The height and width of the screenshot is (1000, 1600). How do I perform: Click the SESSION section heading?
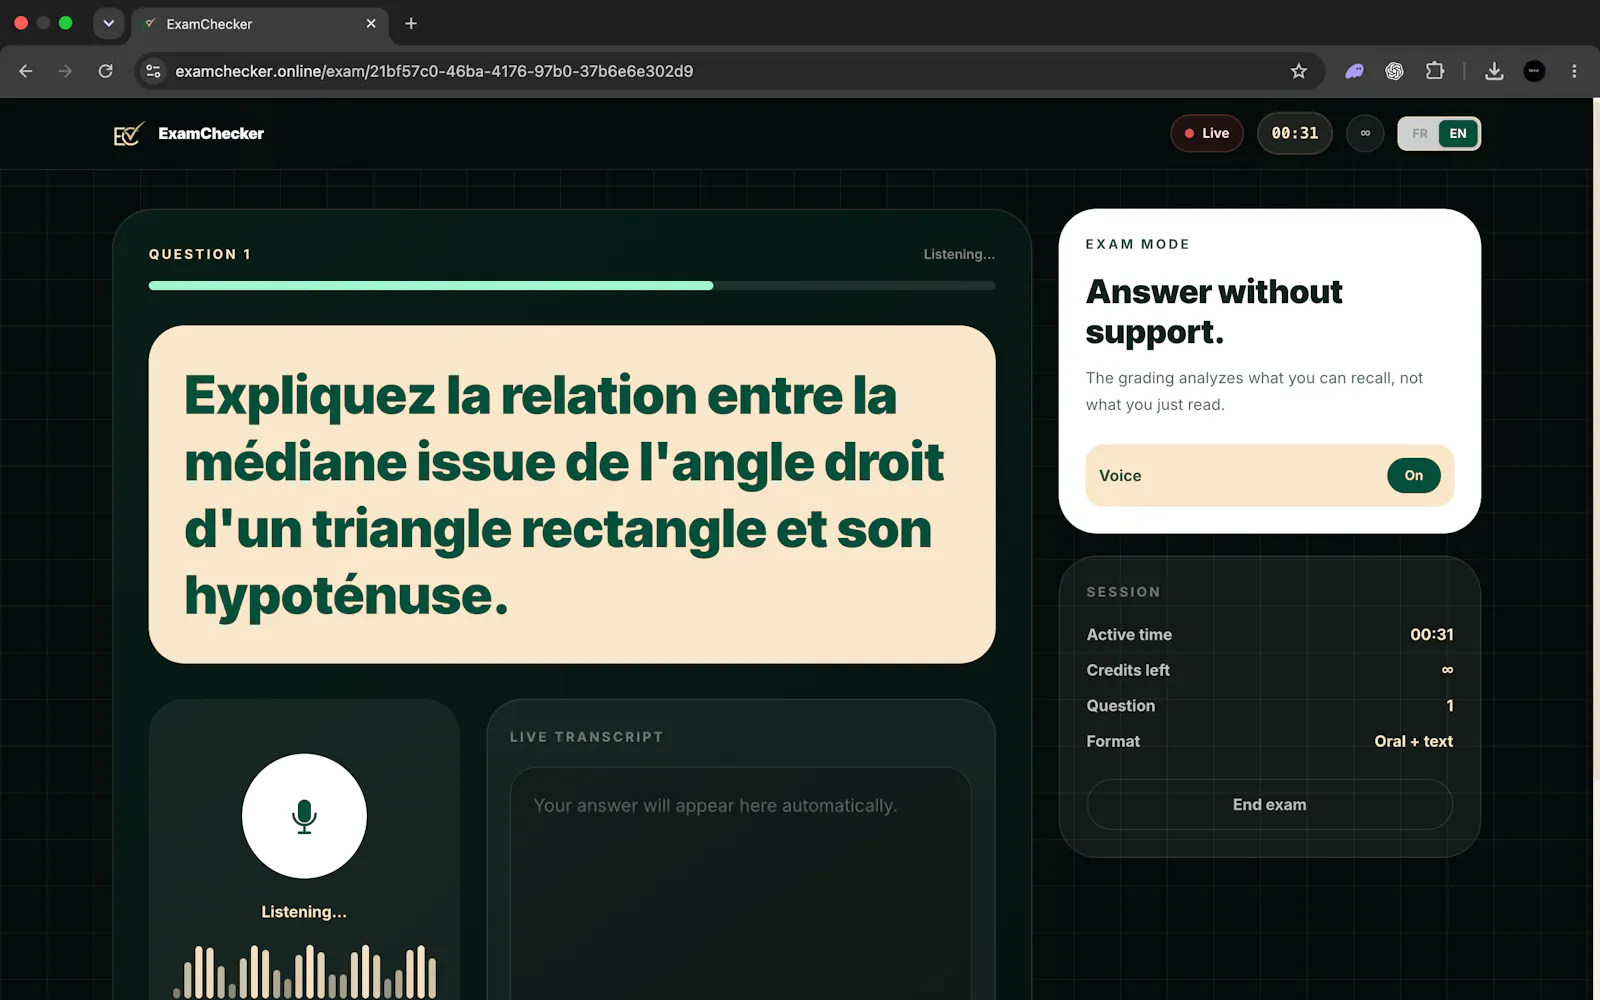pyautogui.click(x=1124, y=592)
